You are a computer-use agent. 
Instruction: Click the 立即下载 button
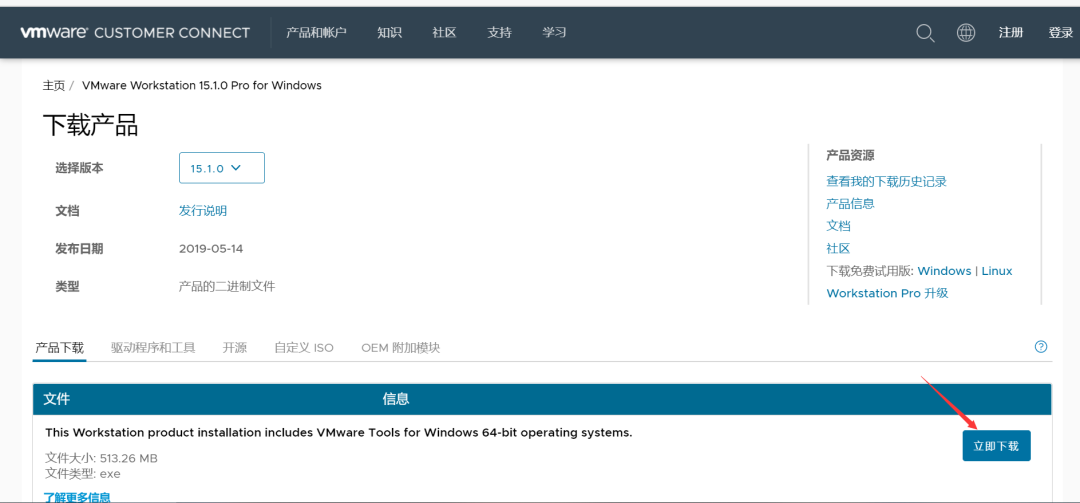(x=996, y=446)
